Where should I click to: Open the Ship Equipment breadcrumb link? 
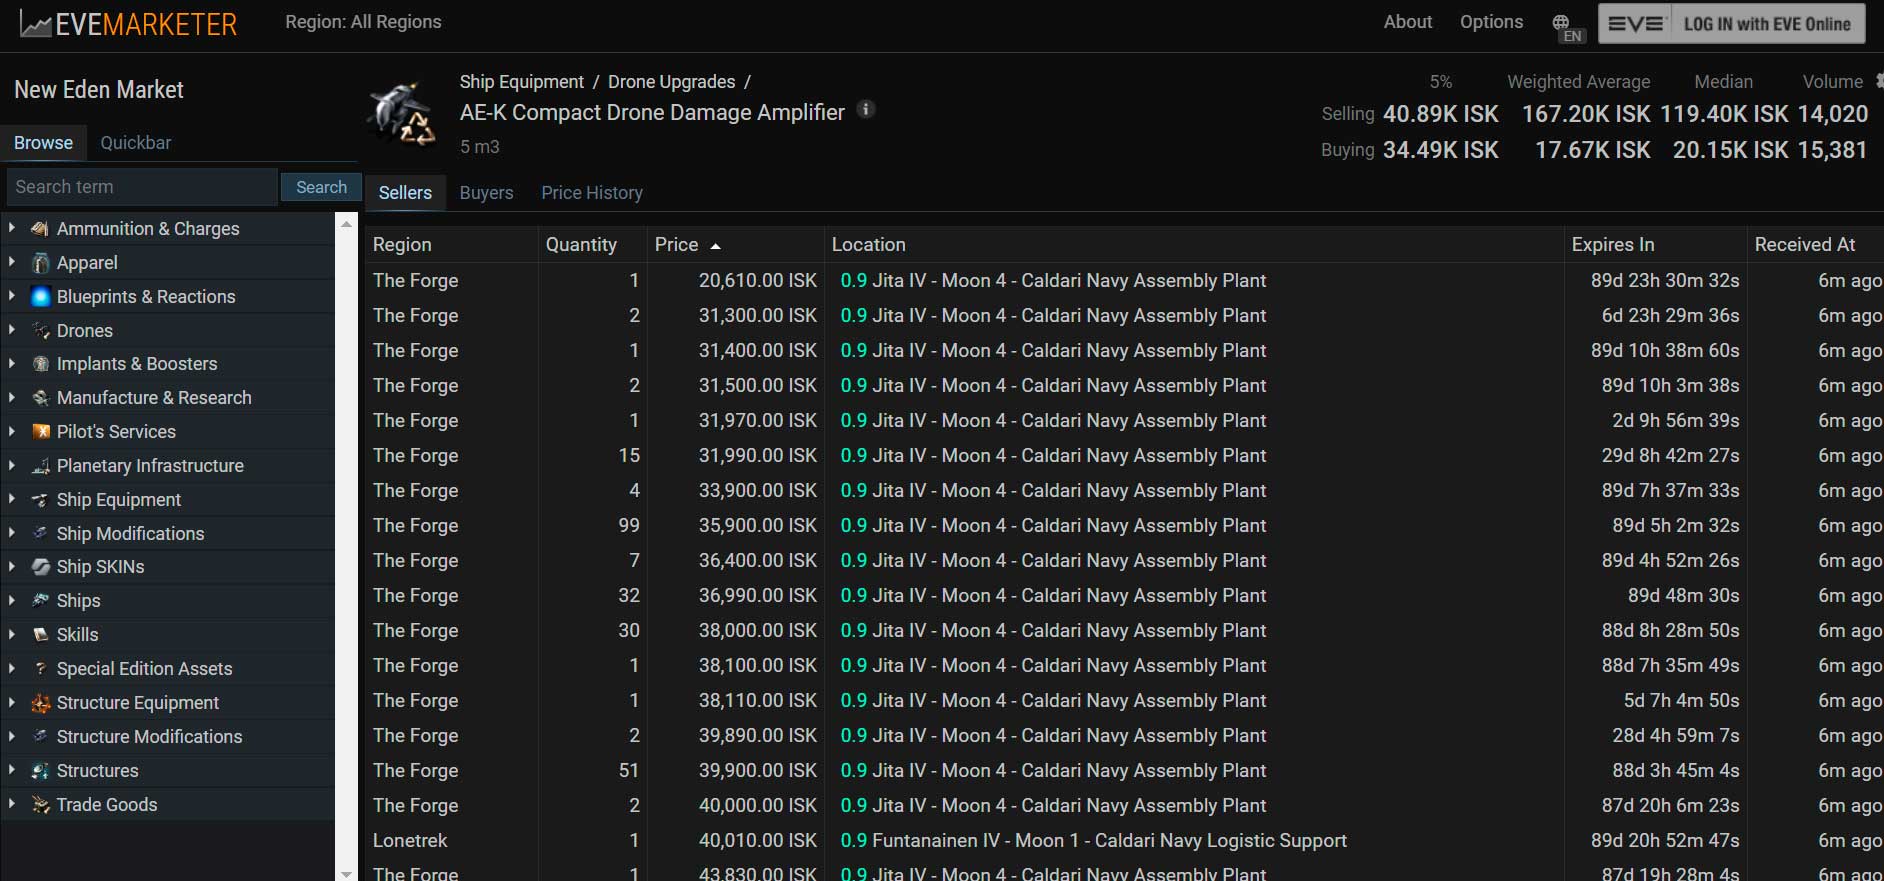521,82
